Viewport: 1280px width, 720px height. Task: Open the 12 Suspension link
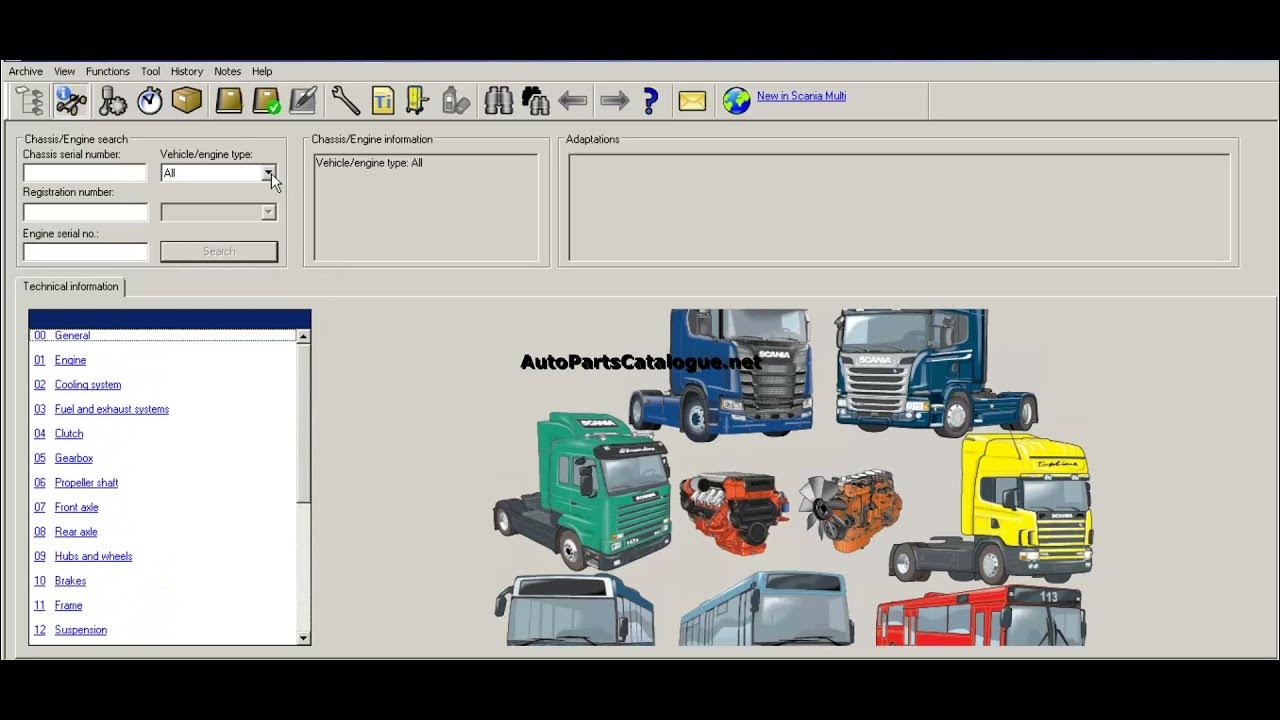(x=70, y=630)
